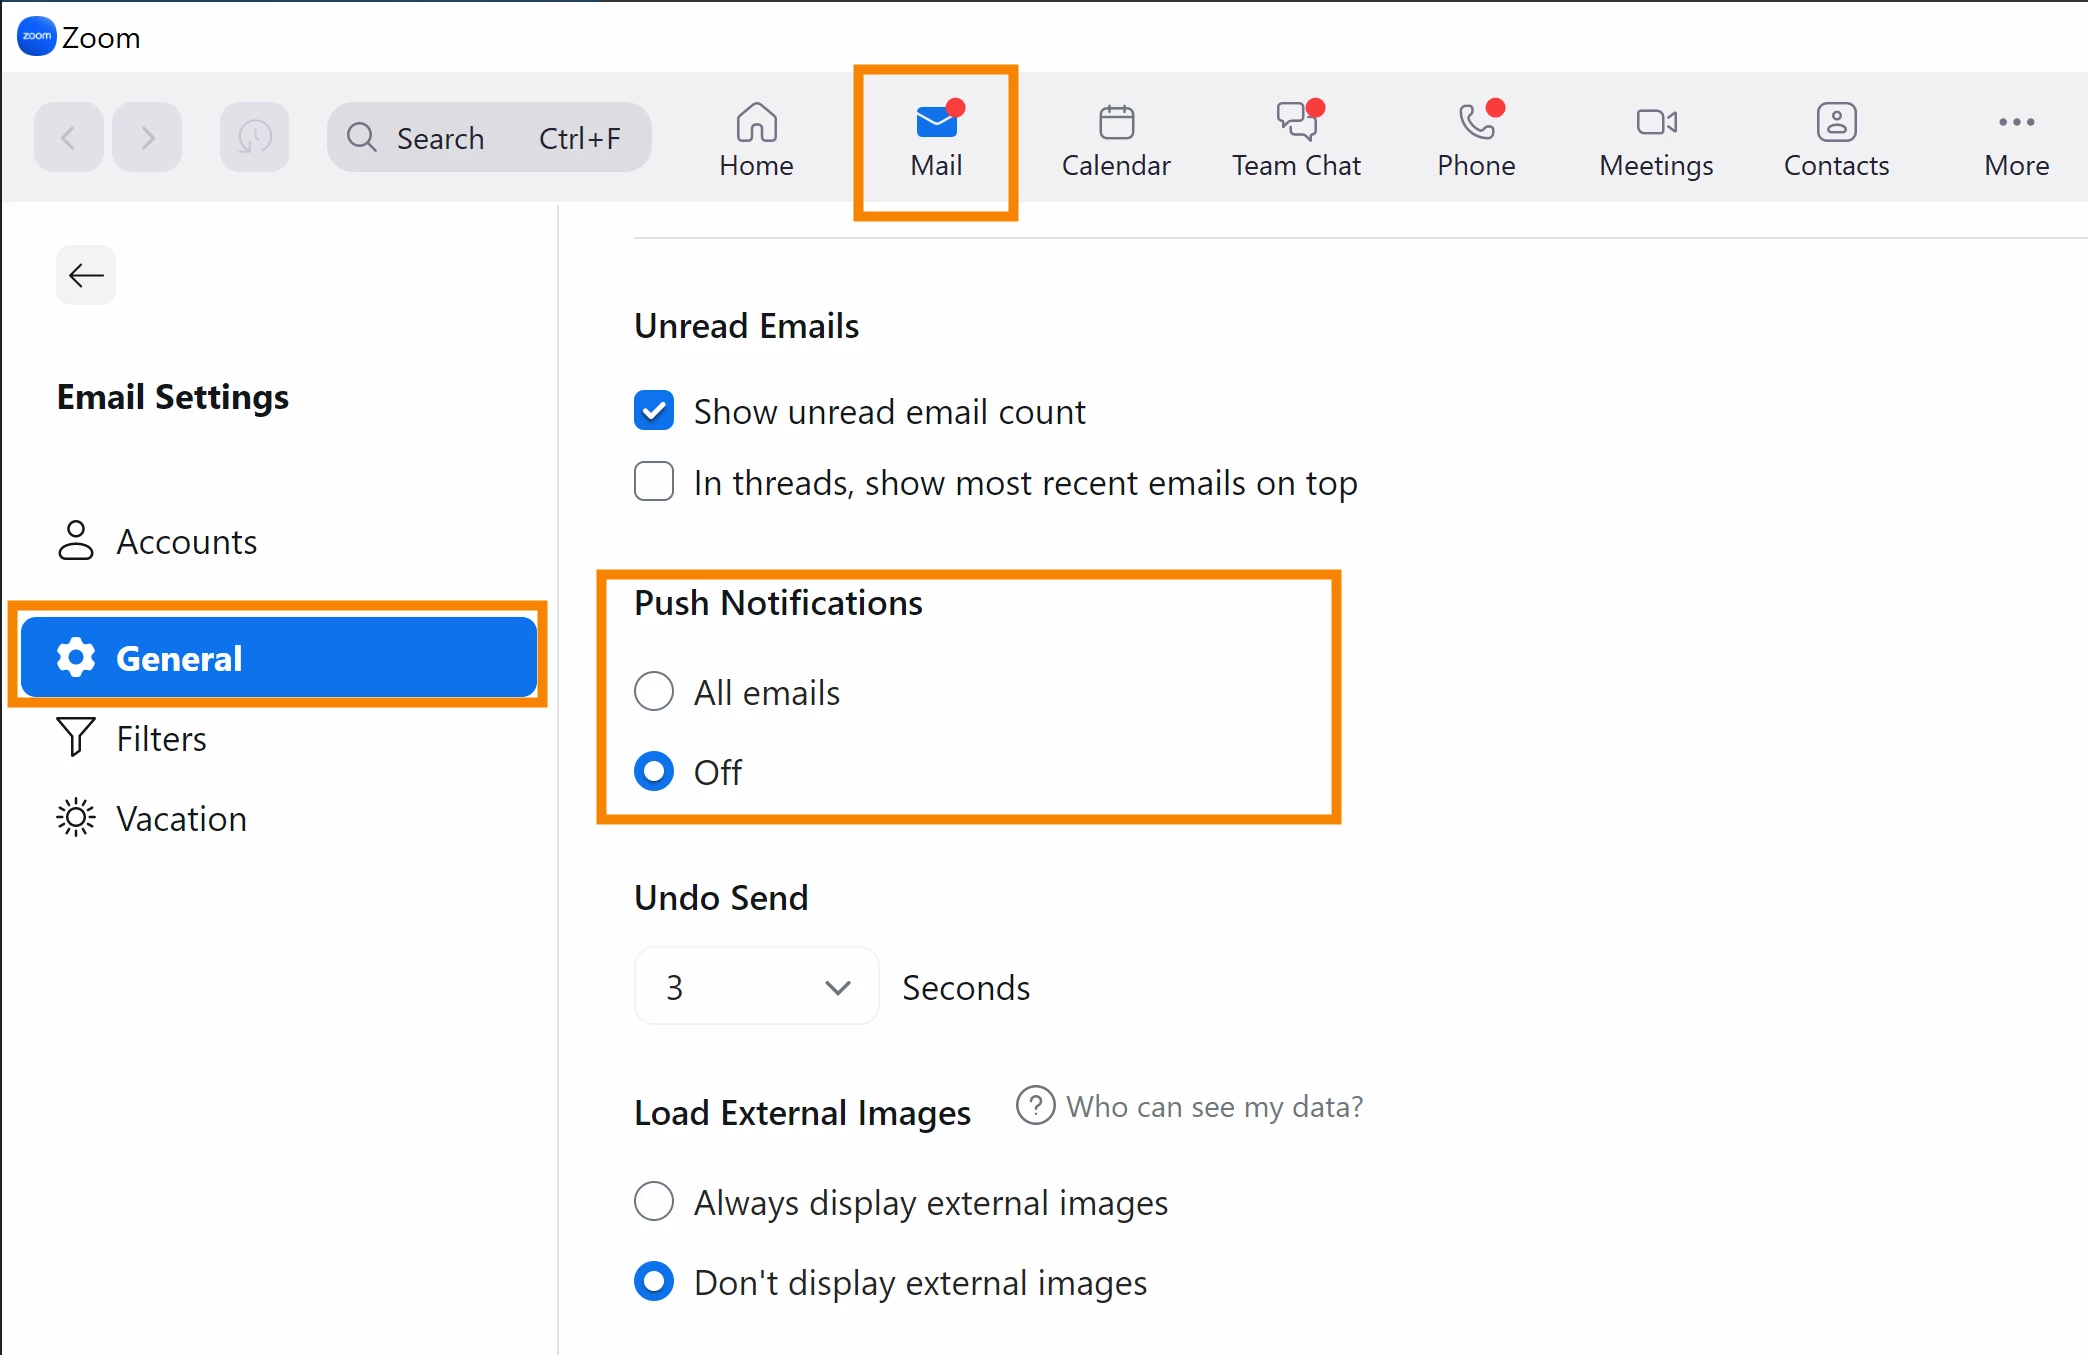Open the Contacts icon
The image size is (2088, 1355).
coord(1836,123)
